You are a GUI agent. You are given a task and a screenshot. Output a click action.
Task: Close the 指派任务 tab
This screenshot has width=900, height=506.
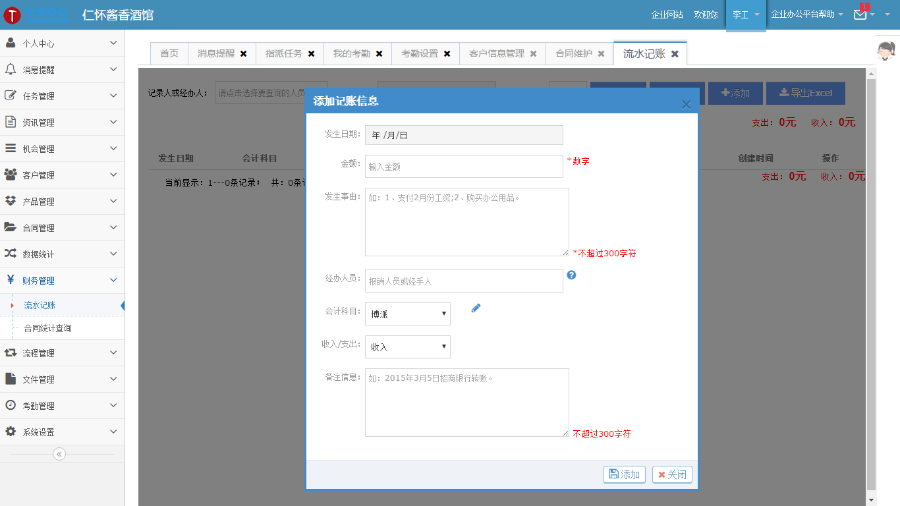point(311,54)
